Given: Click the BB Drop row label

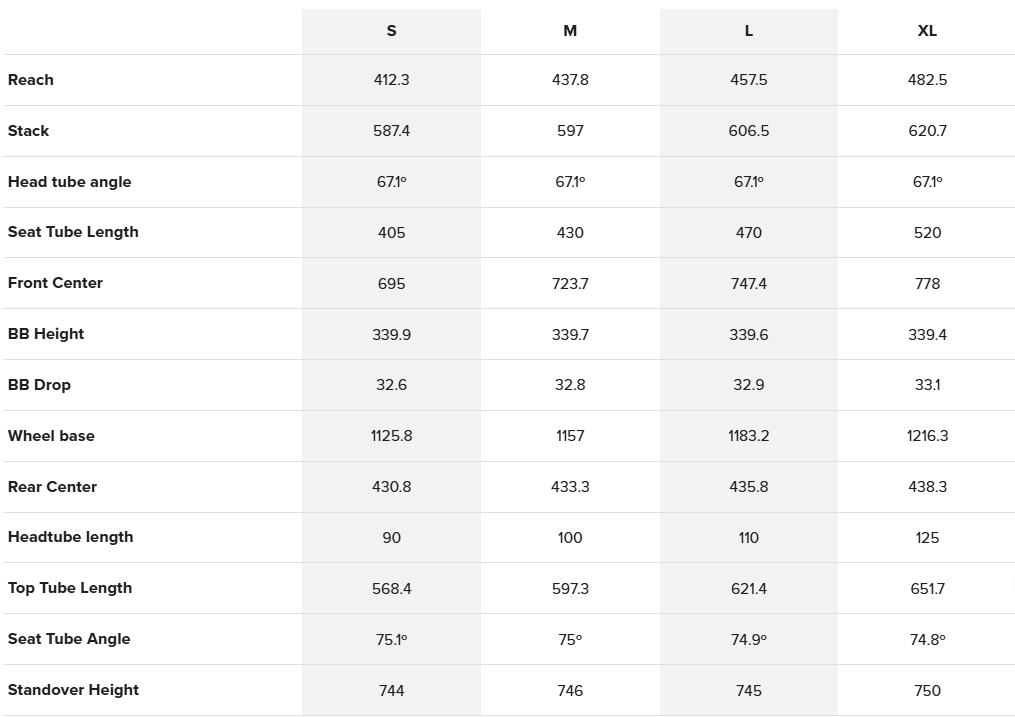Looking at the screenshot, I should click(39, 385).
